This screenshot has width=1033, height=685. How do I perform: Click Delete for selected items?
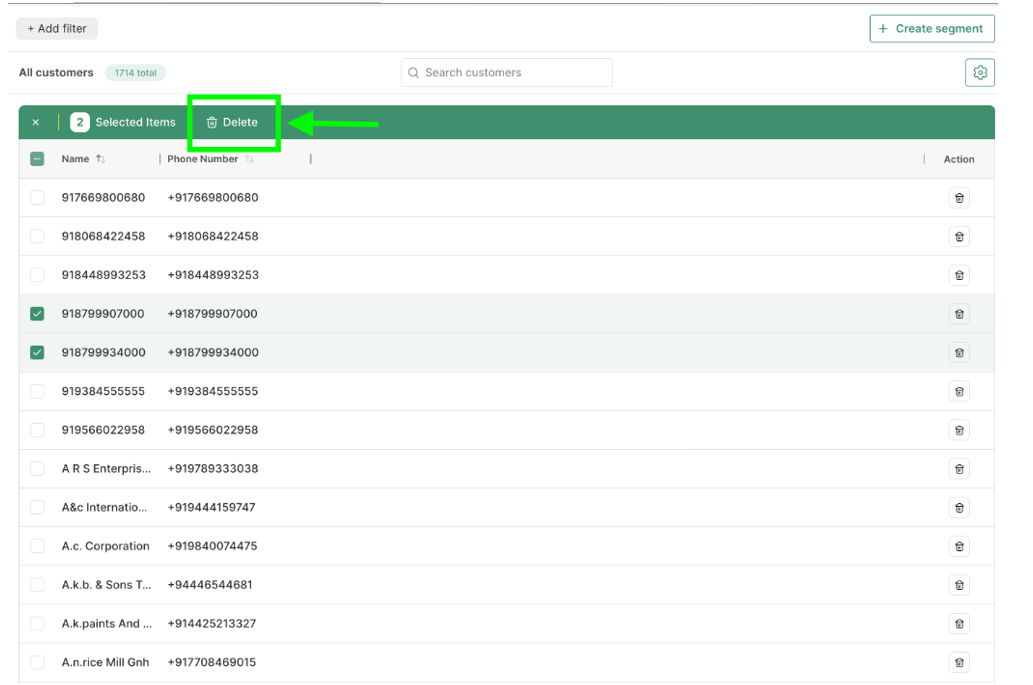click(232, 123)
